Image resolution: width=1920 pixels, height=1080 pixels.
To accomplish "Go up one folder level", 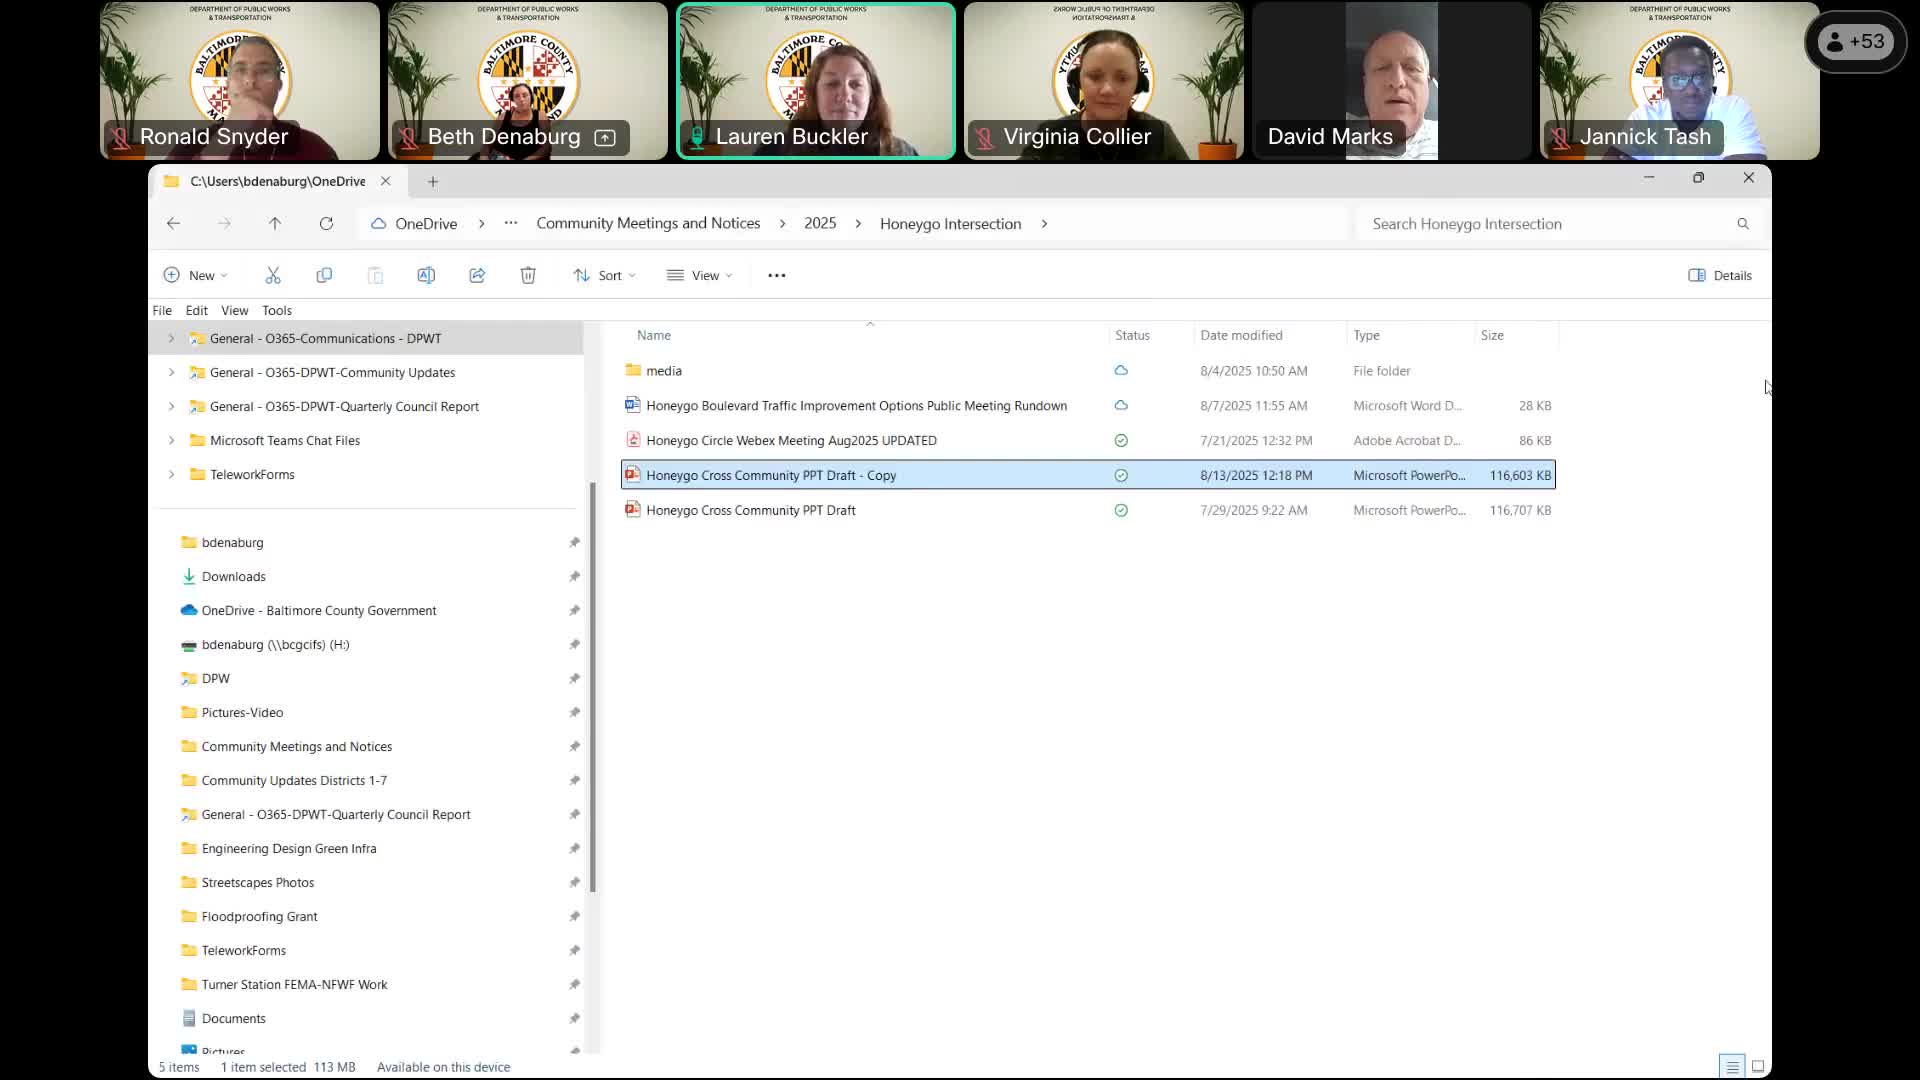I will pos(275,224).
